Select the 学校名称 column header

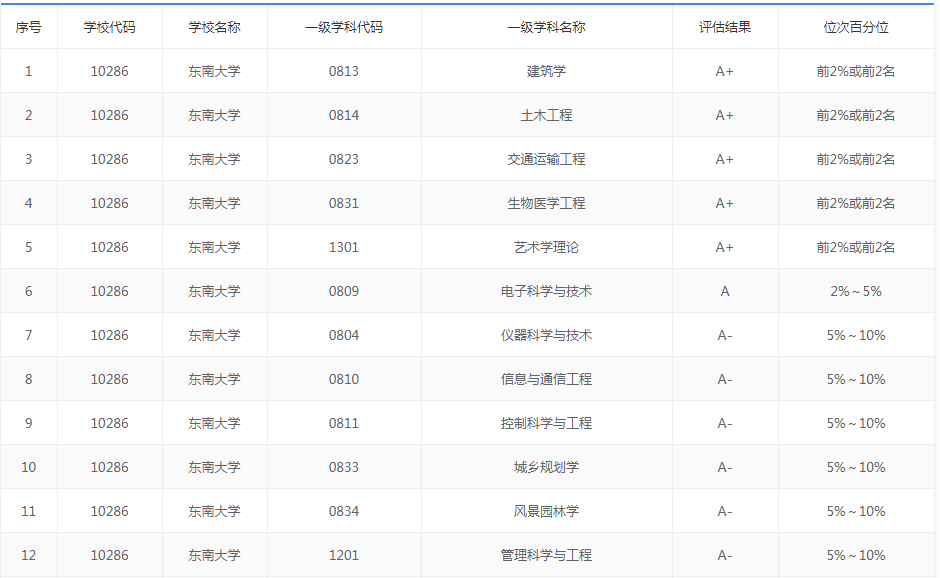(x=214, y=27)
